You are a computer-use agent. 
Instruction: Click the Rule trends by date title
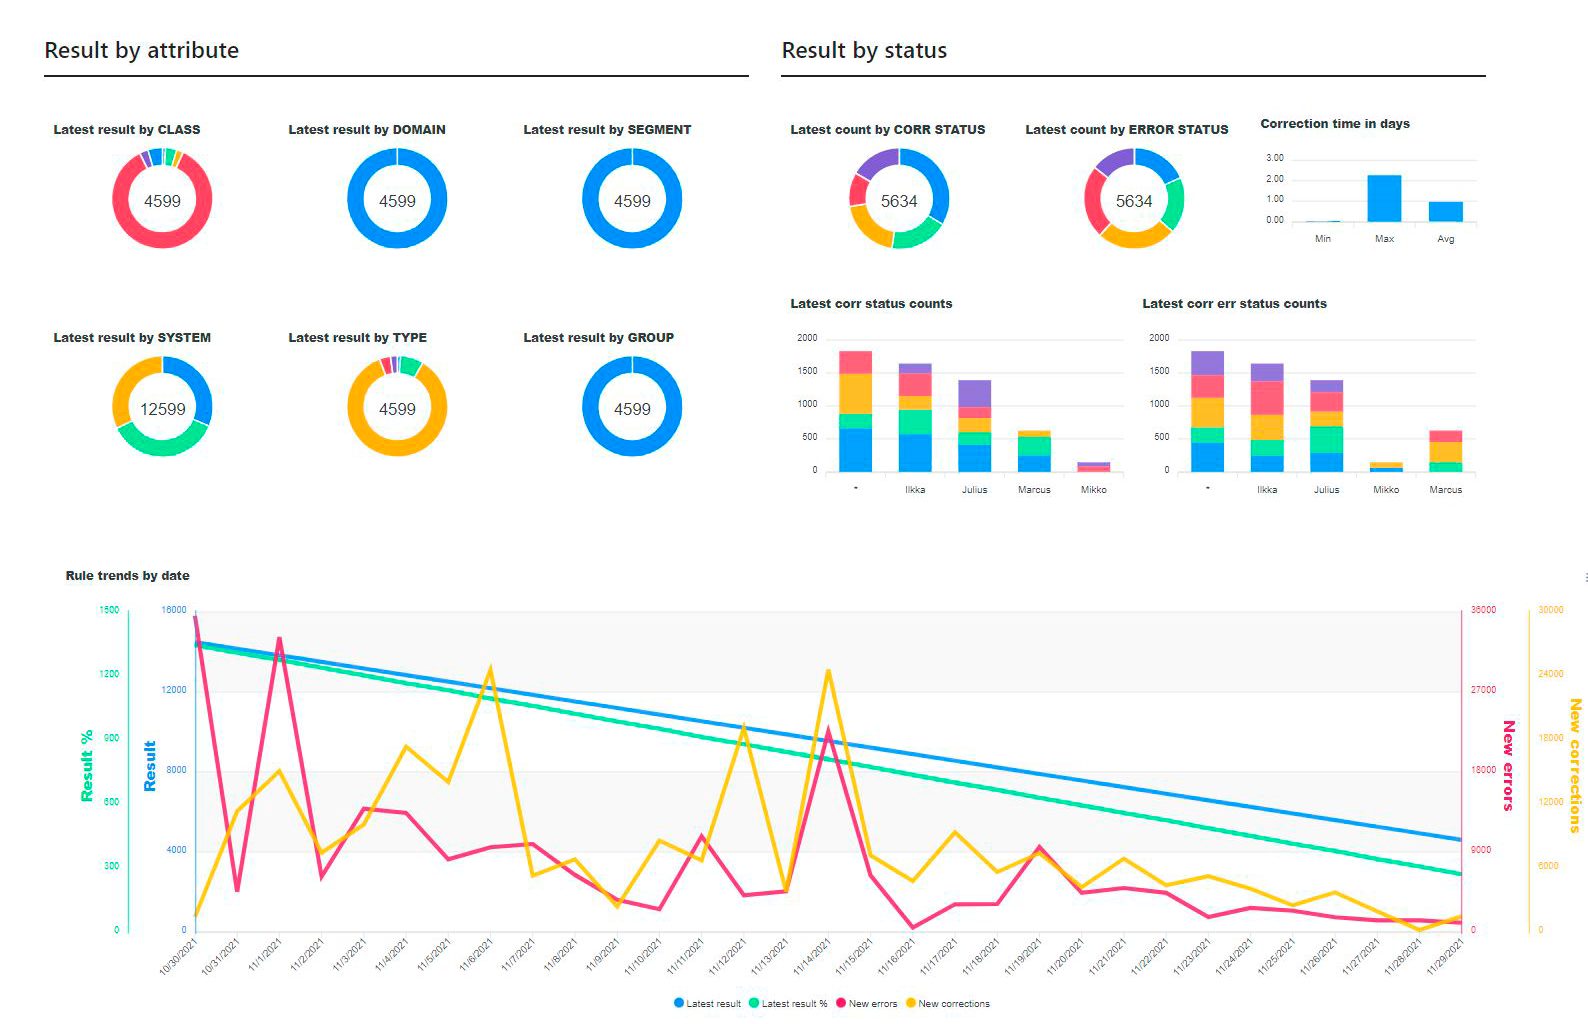127,575
